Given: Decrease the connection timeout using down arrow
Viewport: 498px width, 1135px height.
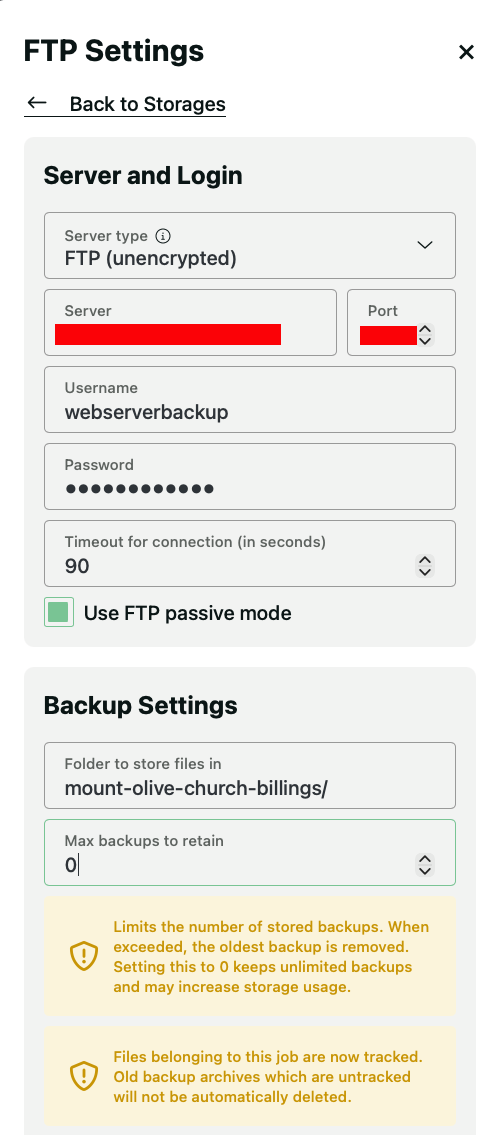Looking at the screenshot, I should pos(425,572).
